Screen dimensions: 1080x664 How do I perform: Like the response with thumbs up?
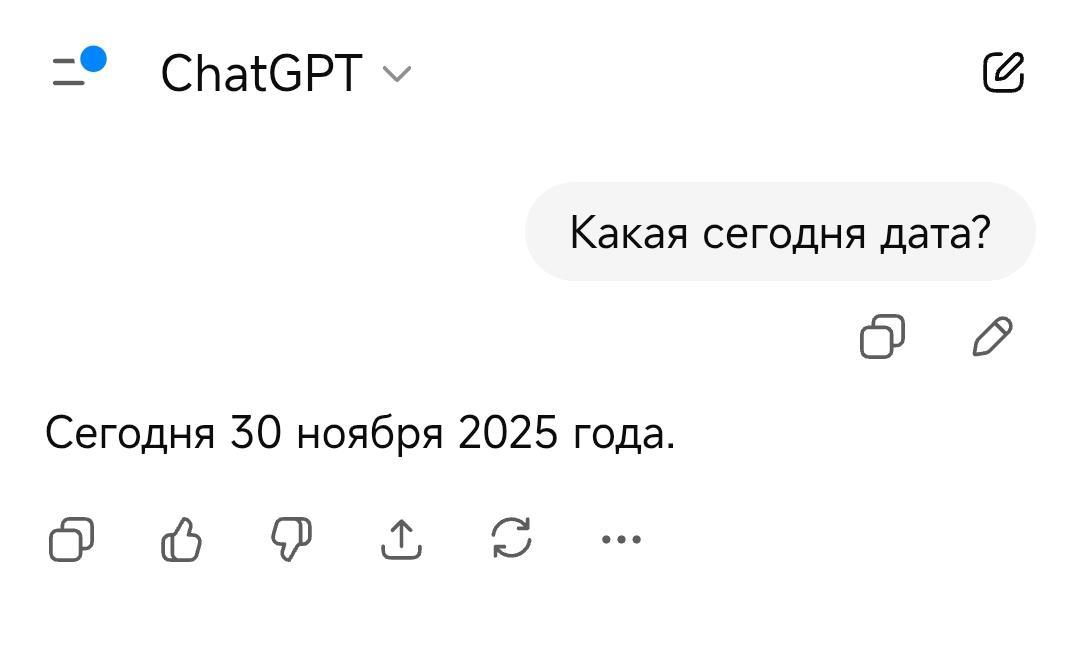[181, 540]
